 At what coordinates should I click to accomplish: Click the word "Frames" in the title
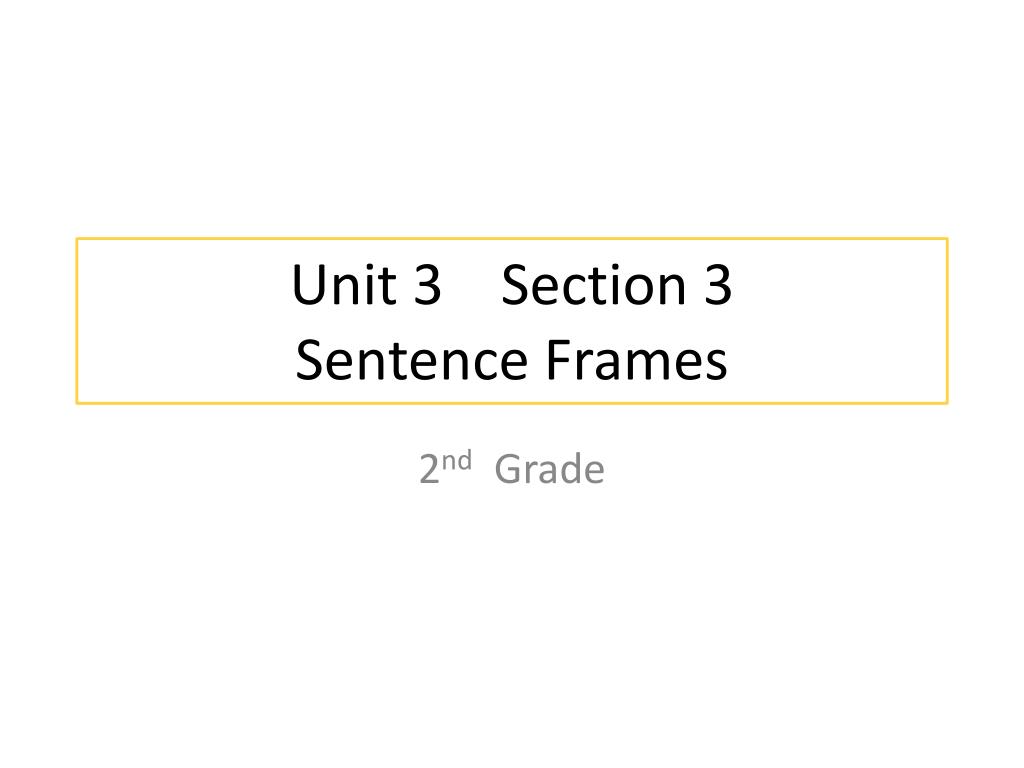pos(636,360)
